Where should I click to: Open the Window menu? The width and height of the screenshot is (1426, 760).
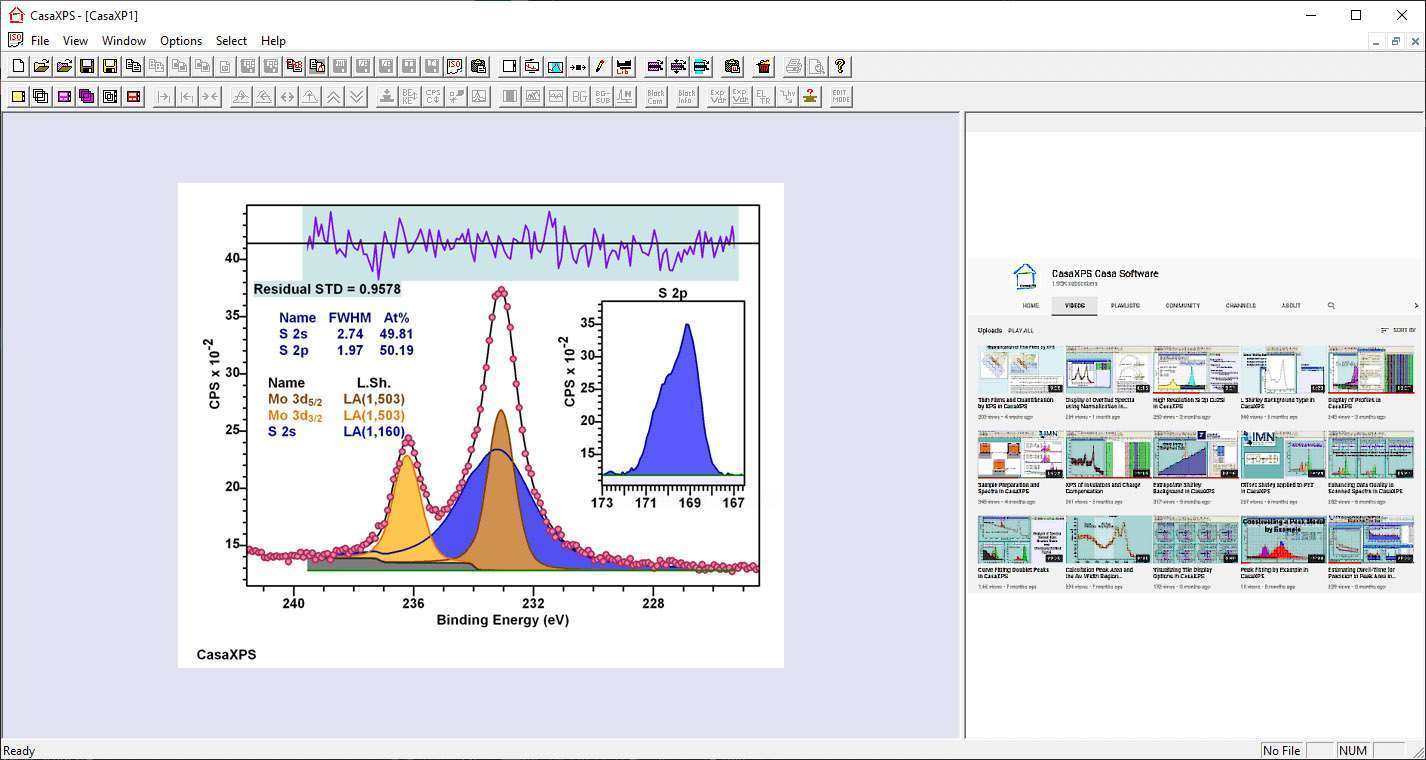click(124, 41)
